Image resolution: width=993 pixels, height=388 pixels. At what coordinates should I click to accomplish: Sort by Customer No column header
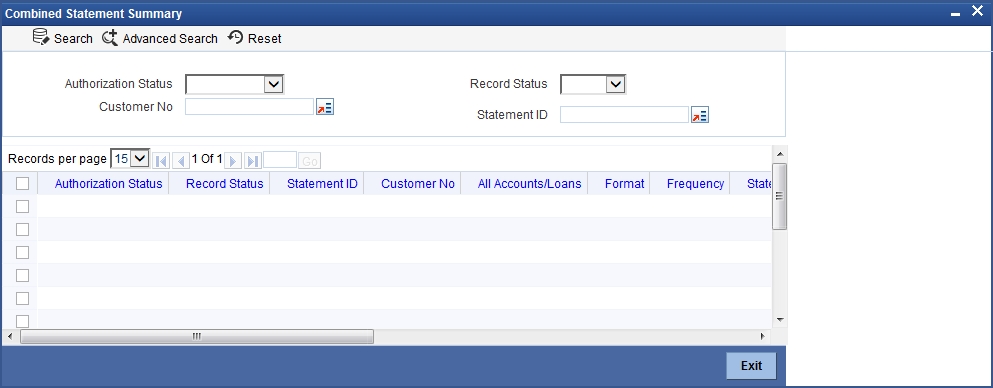[418, 184]
